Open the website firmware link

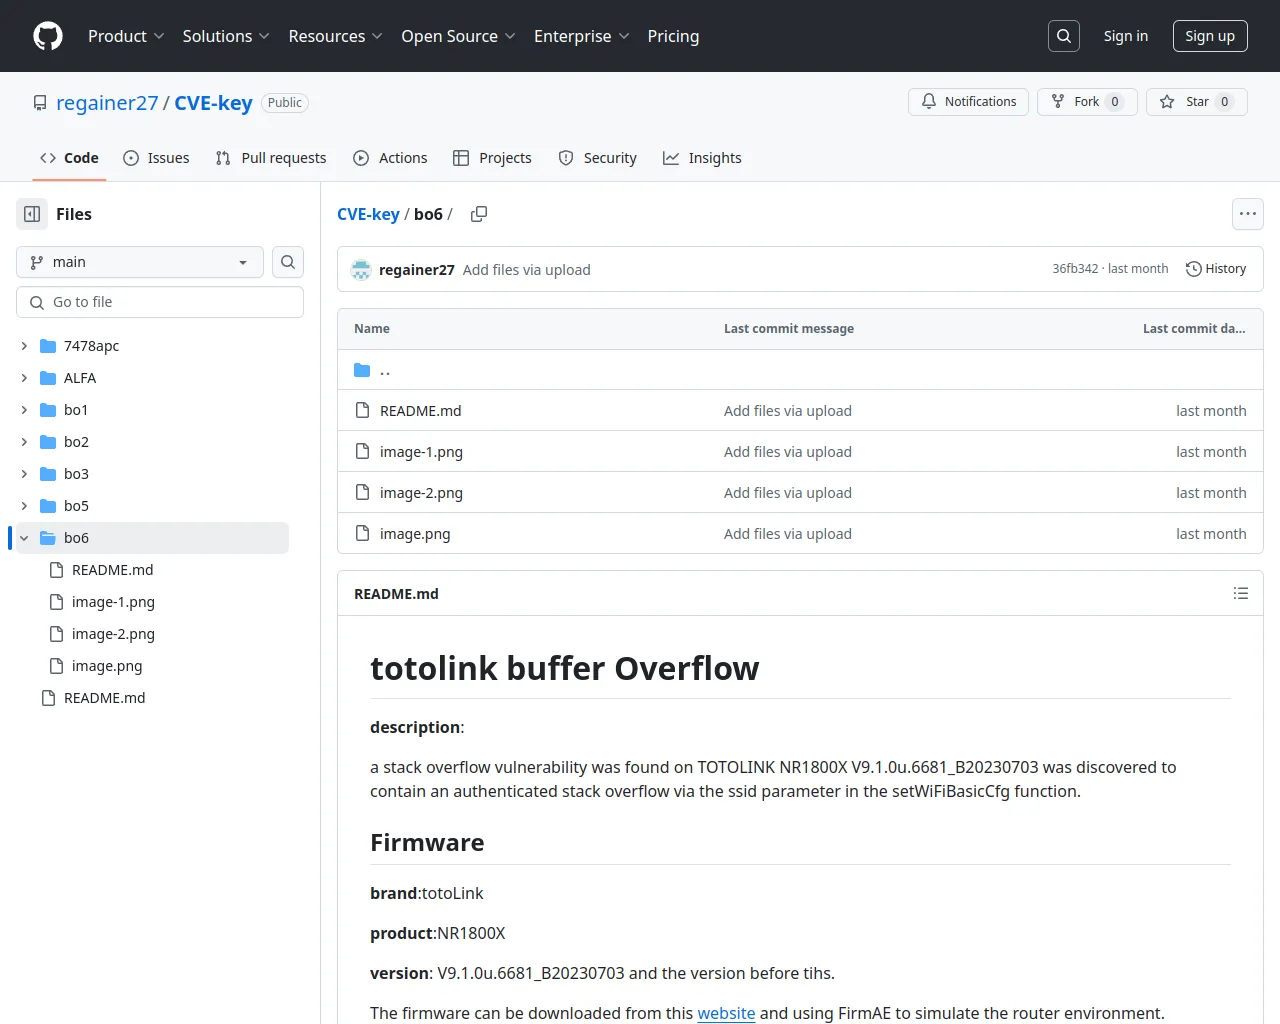(x=726, y=1013)
